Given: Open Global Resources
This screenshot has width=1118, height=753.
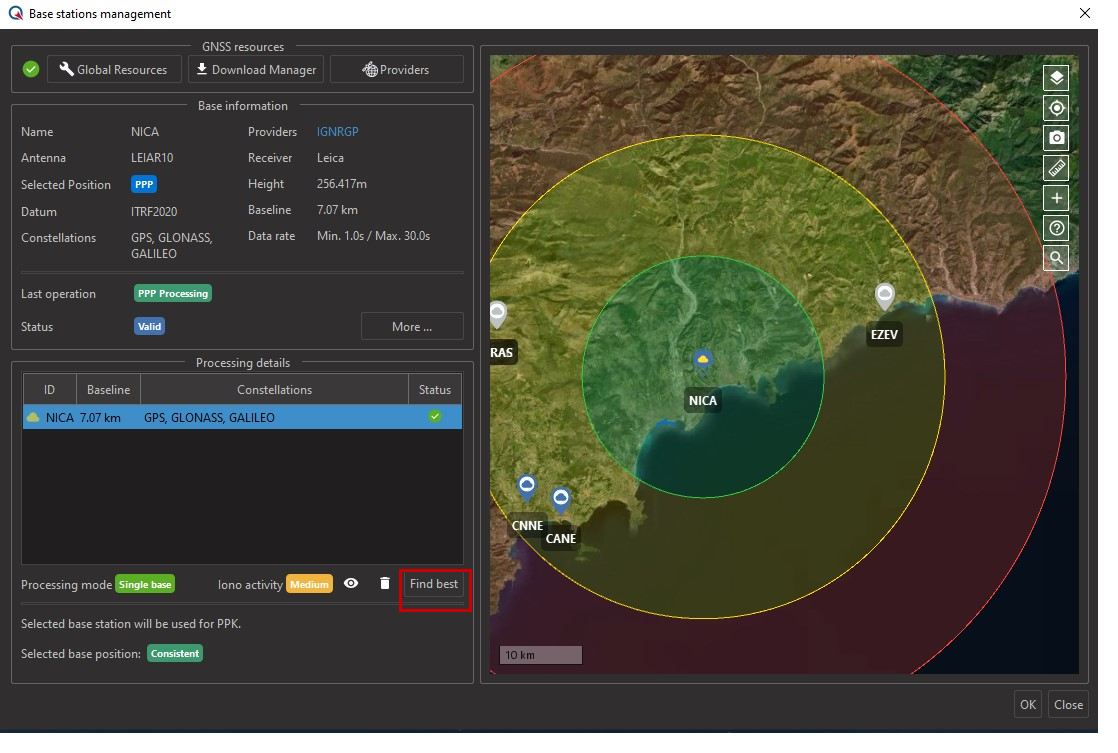Looking at the screenshot, I should pos(114,70).
